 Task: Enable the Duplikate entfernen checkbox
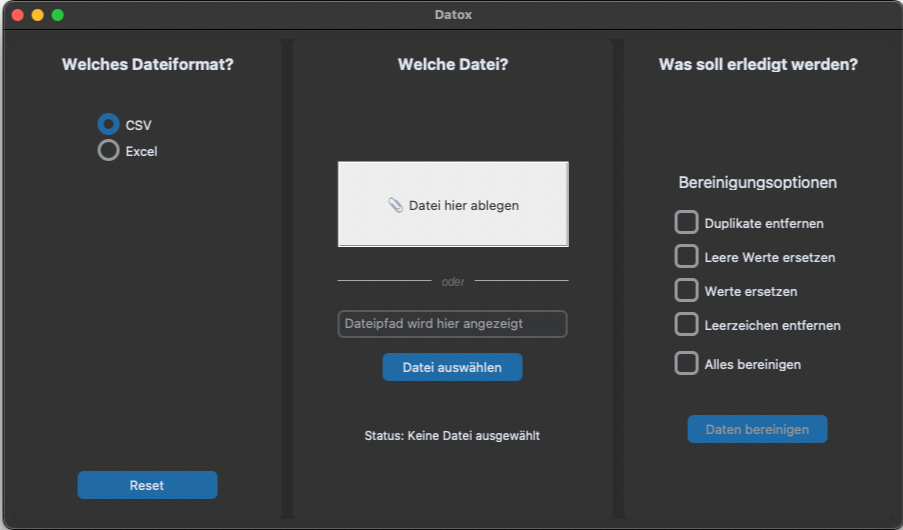(x=686, y=222)
